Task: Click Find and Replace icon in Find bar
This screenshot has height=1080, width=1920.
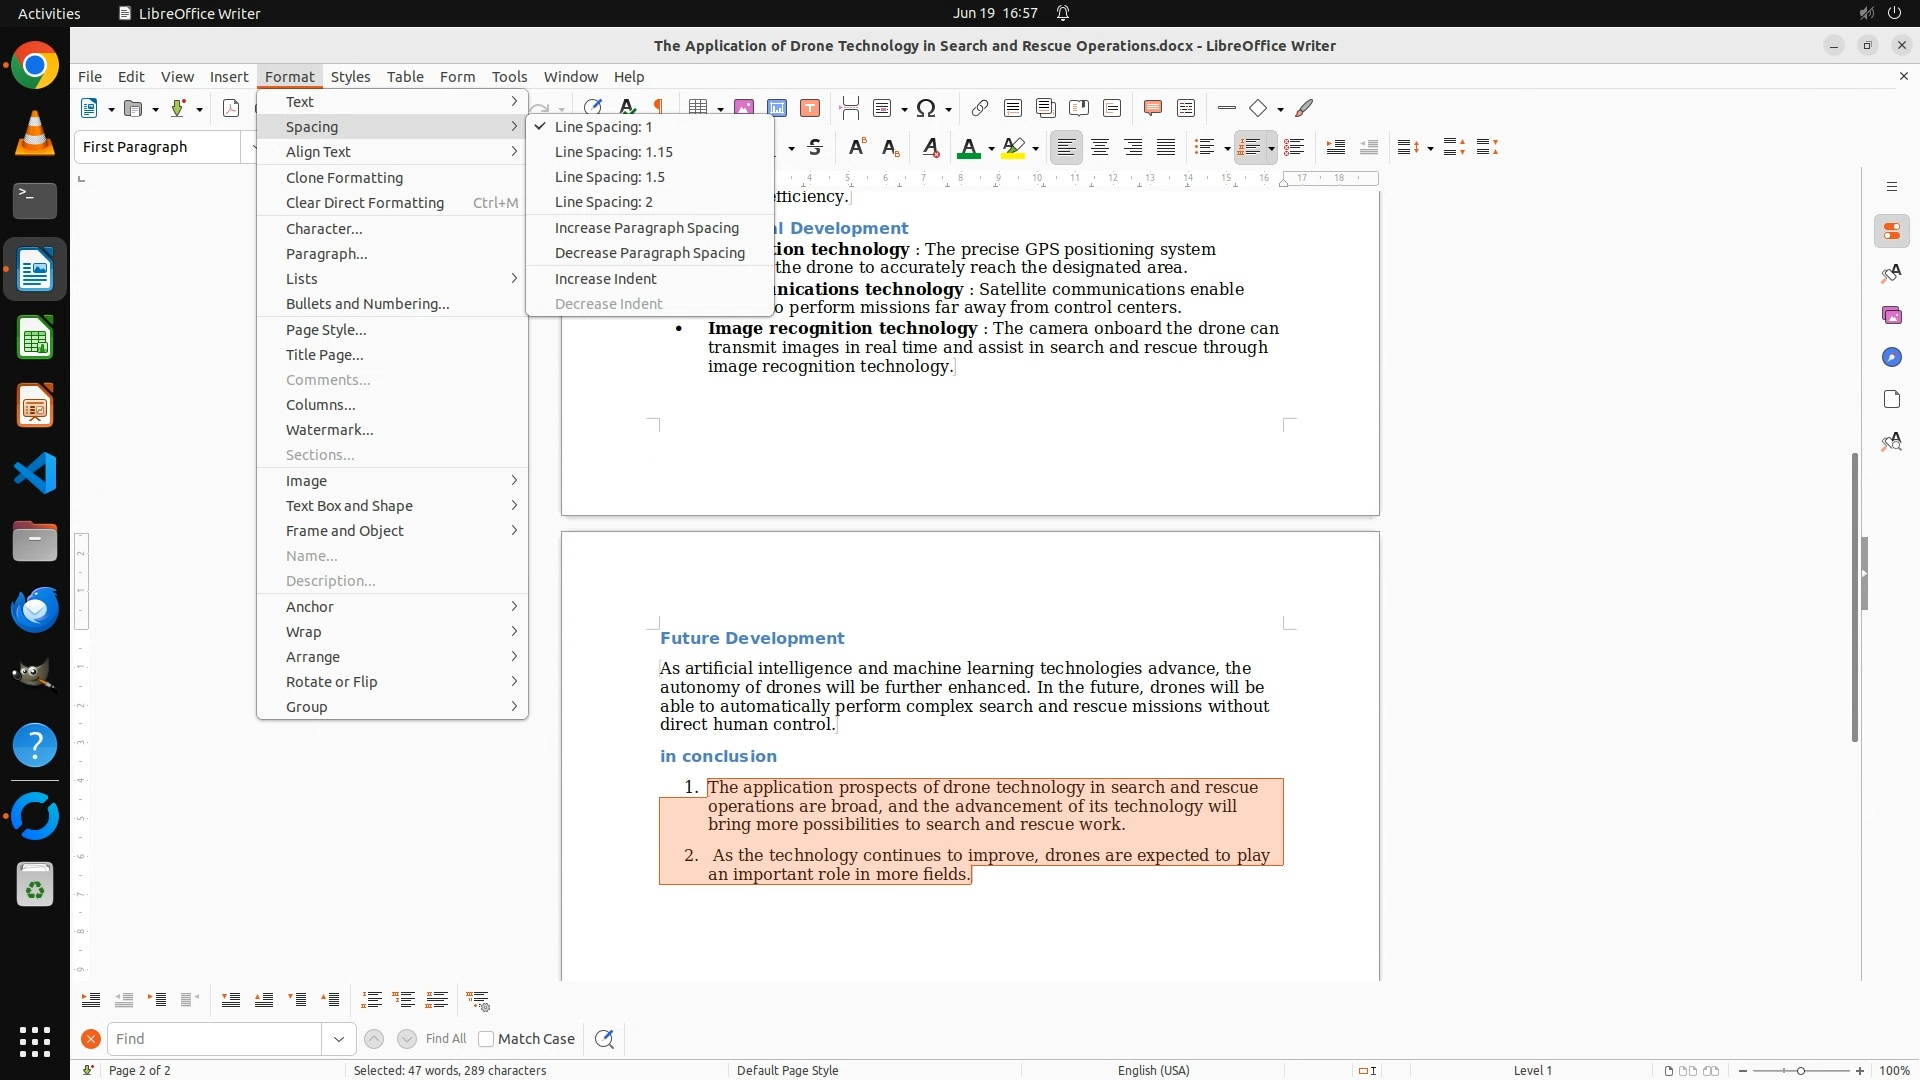Action: 604,1039
